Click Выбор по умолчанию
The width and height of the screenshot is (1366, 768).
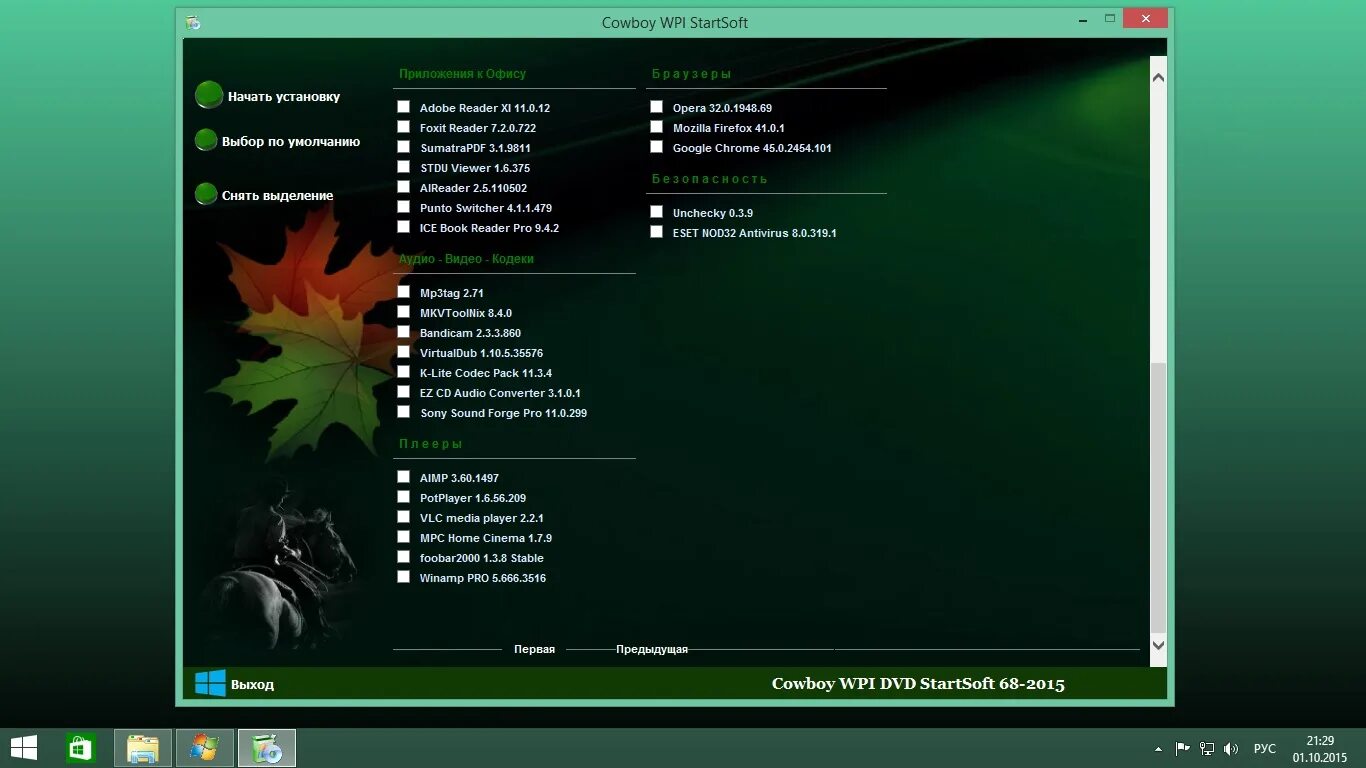tap(291, 142)
